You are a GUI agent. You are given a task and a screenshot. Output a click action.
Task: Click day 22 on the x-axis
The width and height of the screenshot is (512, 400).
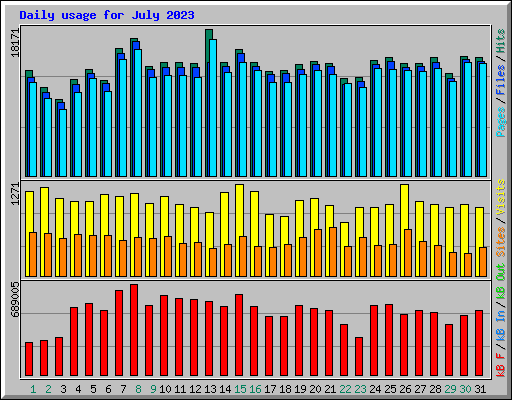coord(345,389)
